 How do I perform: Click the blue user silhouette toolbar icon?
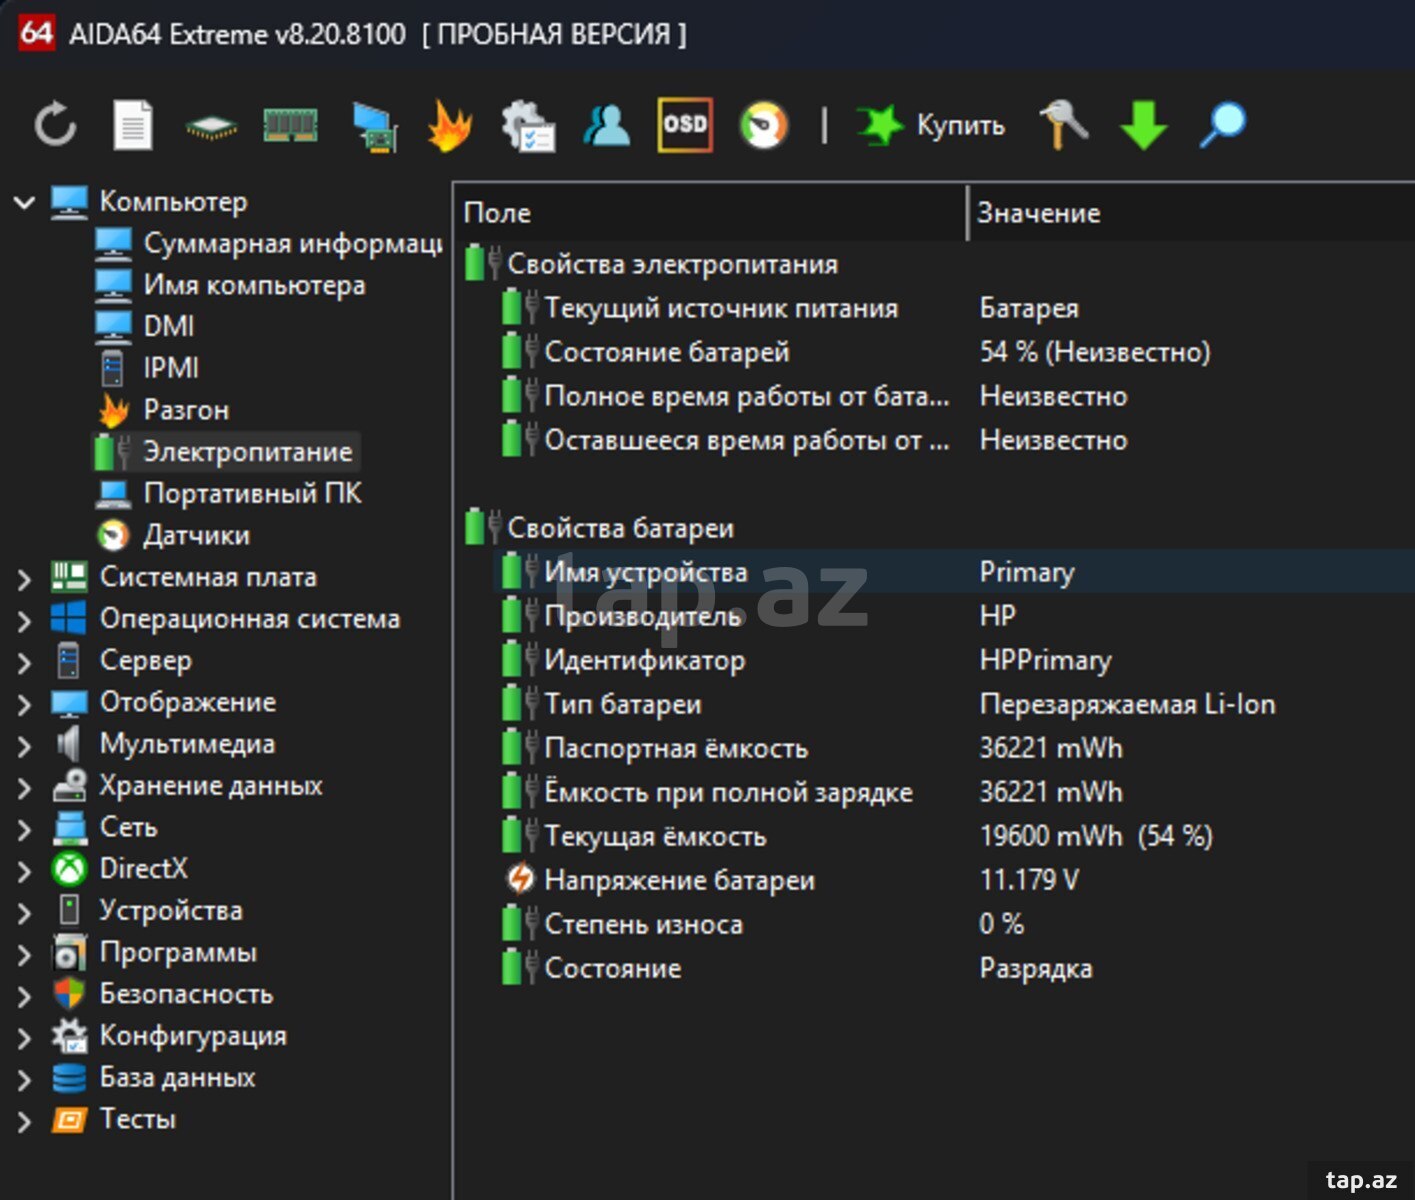coord(607,126)
